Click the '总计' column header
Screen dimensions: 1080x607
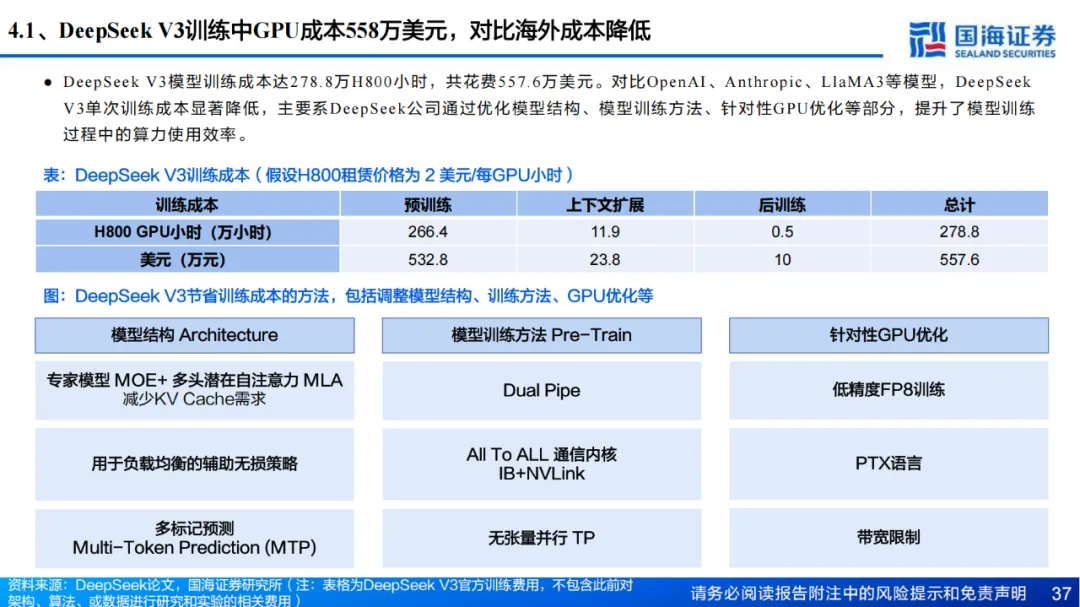tap(959, 205)
